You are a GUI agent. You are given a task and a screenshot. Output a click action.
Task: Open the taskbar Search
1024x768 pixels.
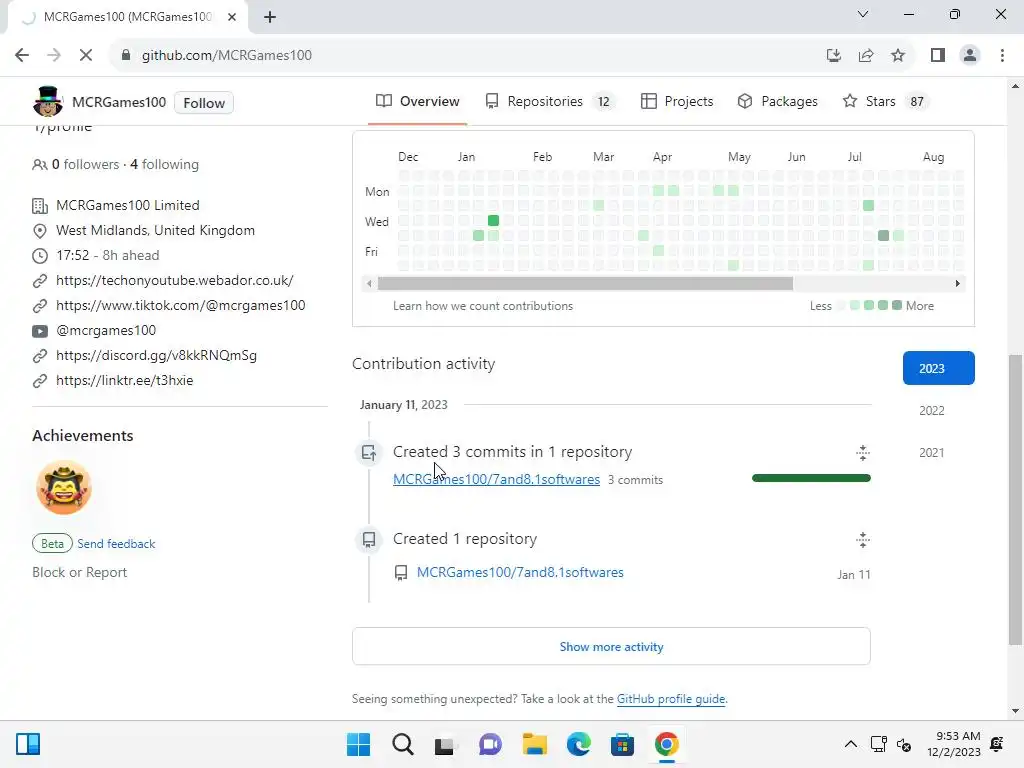403,744
